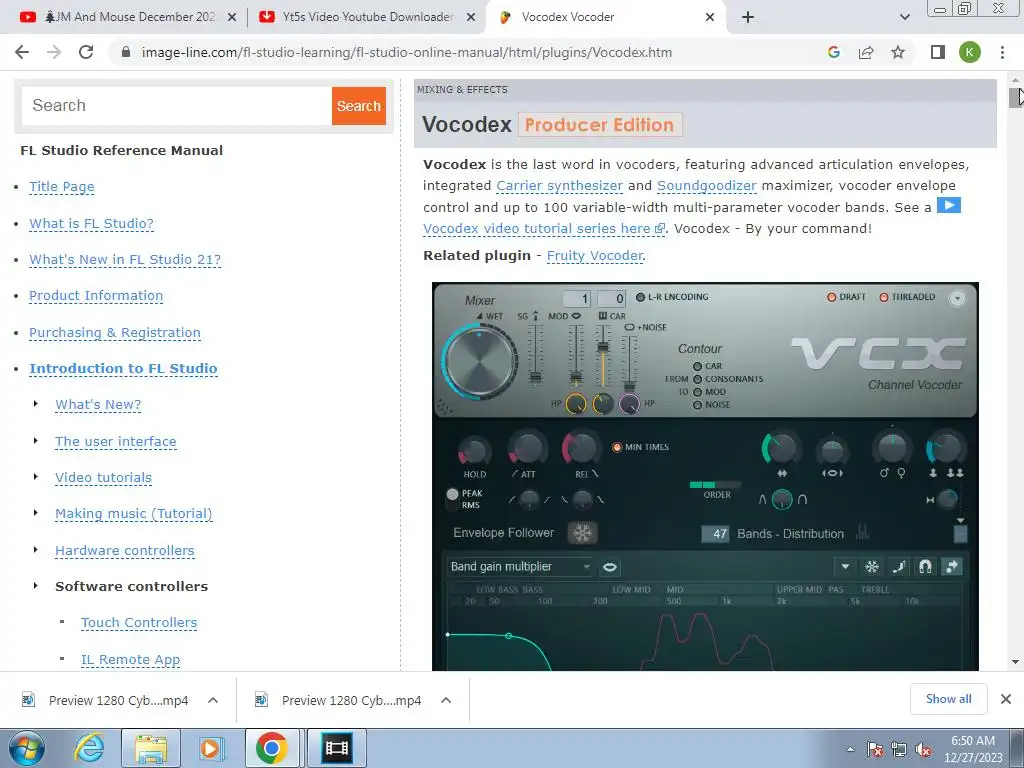View site info via lock icon
Screen dimensions: 1024x768
pyautogui.click(x=127, y=52)
